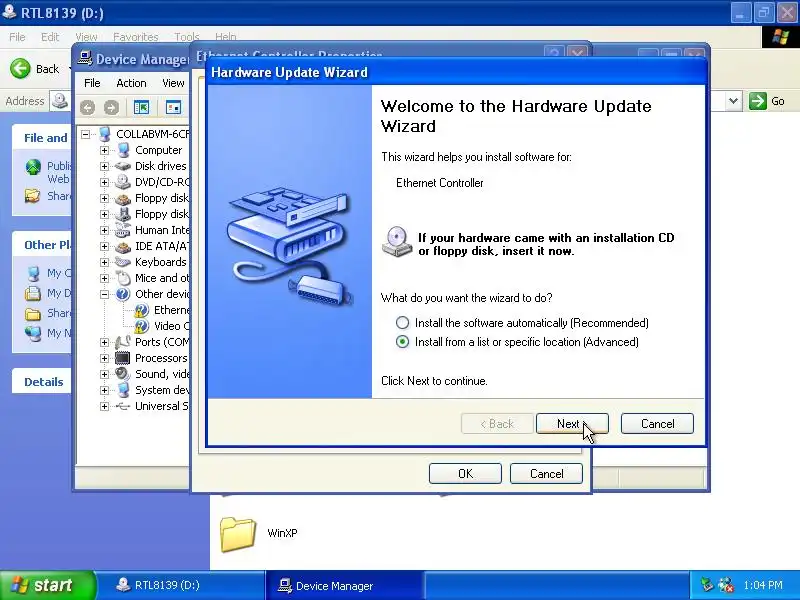Expand the Sound, video tree node
Image resolution: width=800 pixels, height=600 pixels.
tap(104, 374)
